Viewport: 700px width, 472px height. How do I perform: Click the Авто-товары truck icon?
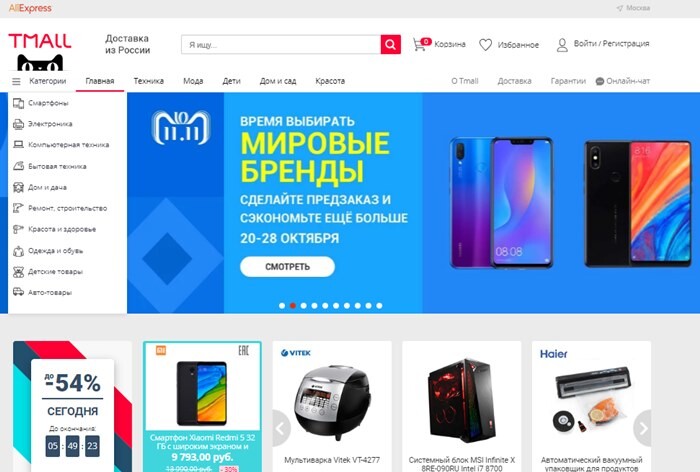[18, 292]
